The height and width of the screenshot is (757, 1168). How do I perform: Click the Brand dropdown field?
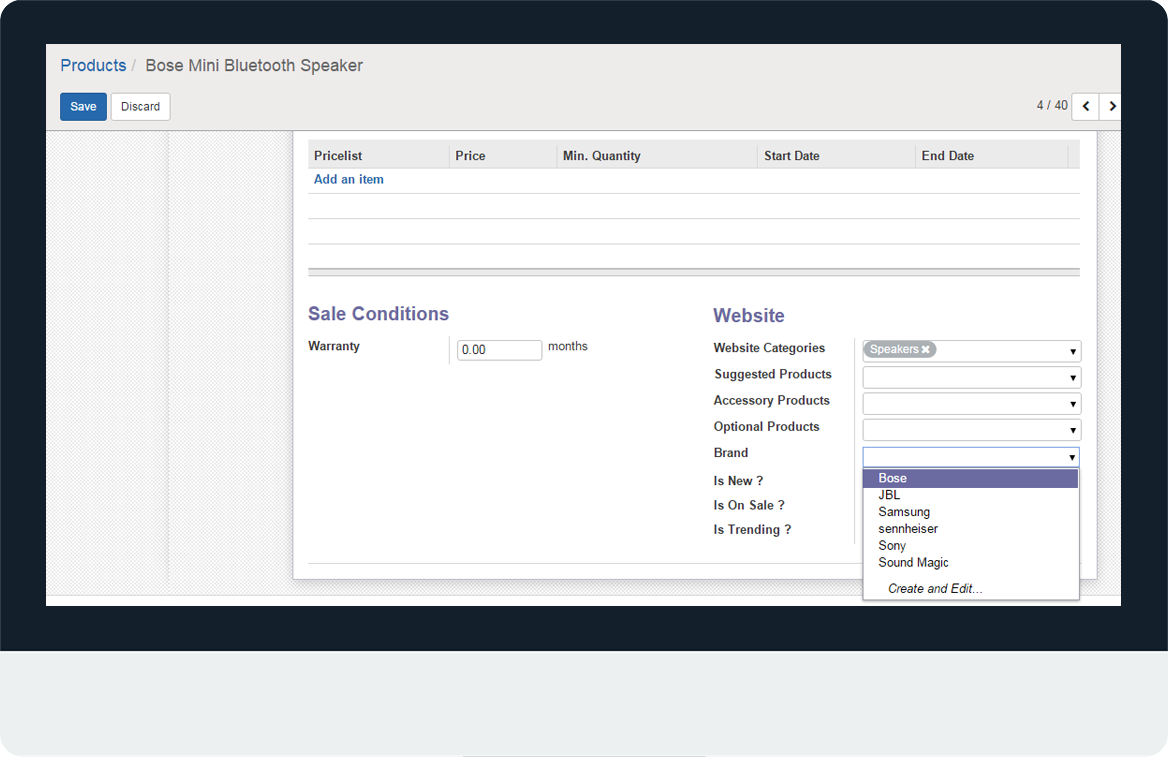971,457
